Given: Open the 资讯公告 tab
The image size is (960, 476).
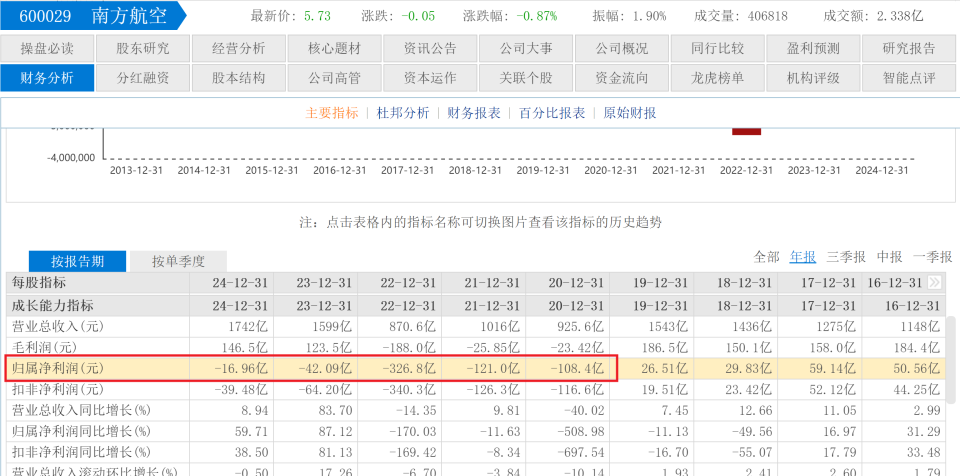Looking at the screenshot, I should click(x=430, y=48).
